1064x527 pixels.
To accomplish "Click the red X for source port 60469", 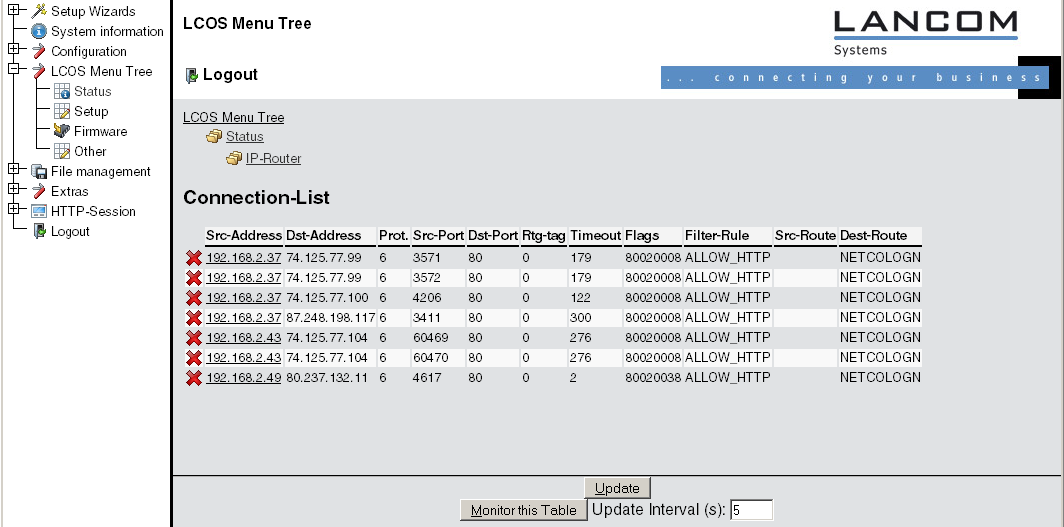I will (x=193, y=338).
